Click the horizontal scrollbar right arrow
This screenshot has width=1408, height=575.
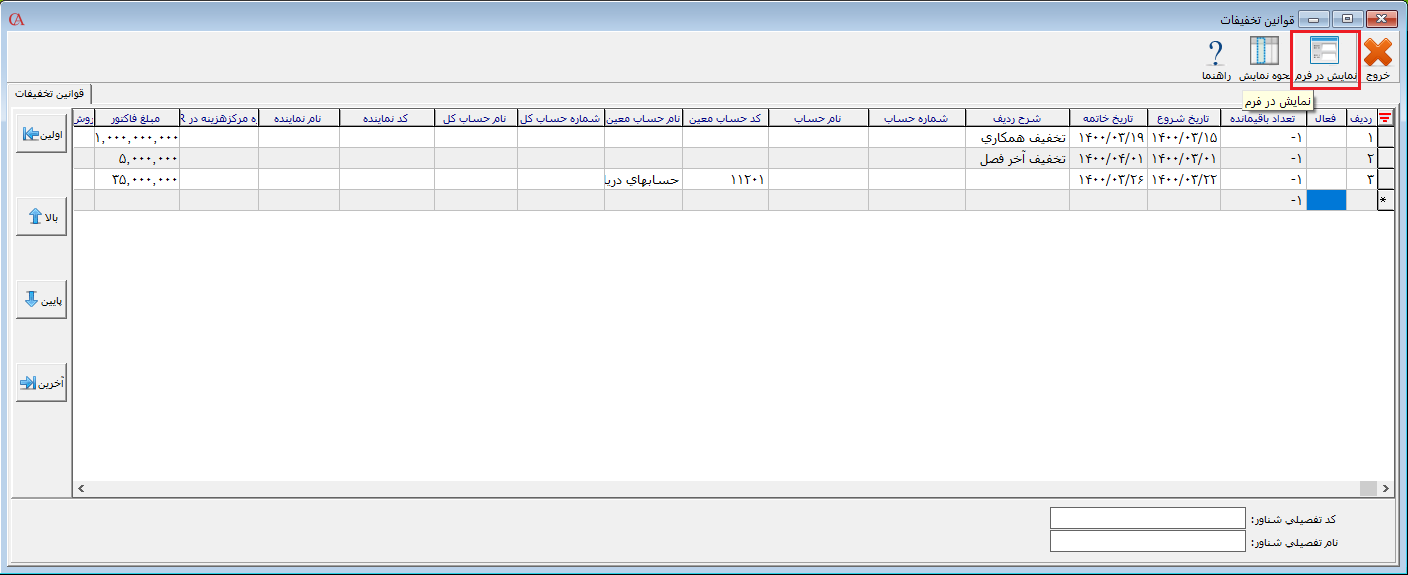pos(1385,488)
